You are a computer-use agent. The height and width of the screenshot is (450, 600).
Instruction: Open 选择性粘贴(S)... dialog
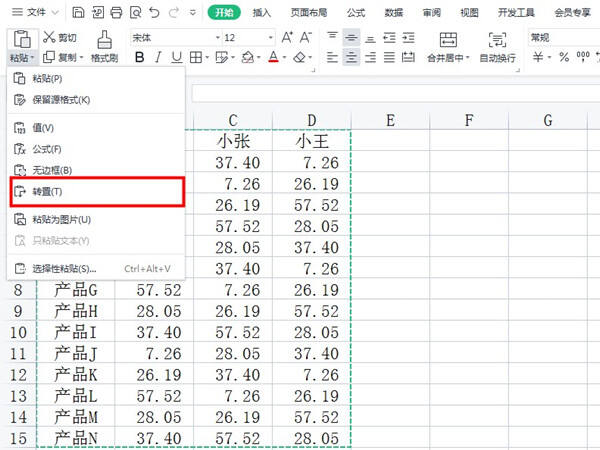[x=96, y=269]
